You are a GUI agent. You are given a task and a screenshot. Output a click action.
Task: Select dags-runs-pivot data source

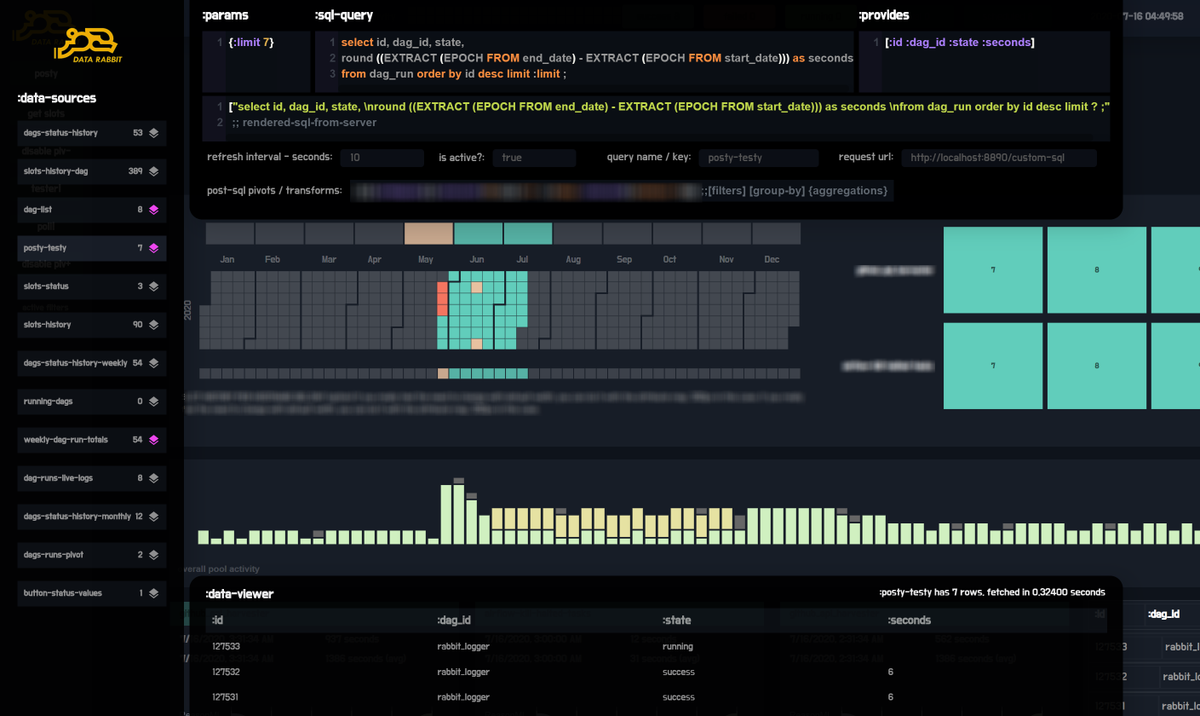click(91, 554)
